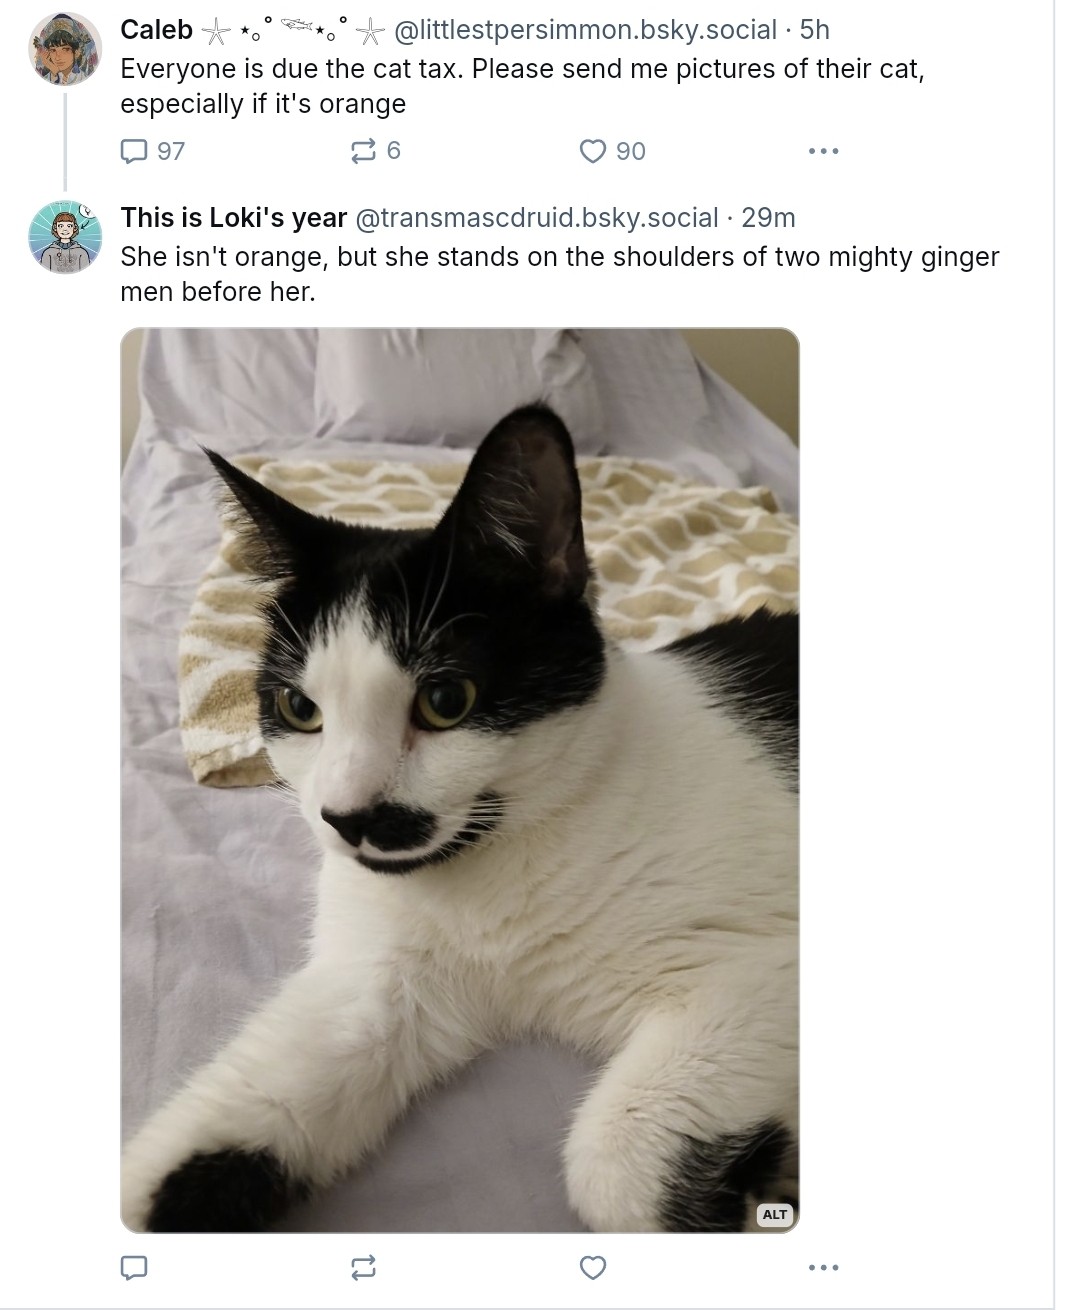Open more options on Caleb's post

pyautogui.click(x=823, y=151)
